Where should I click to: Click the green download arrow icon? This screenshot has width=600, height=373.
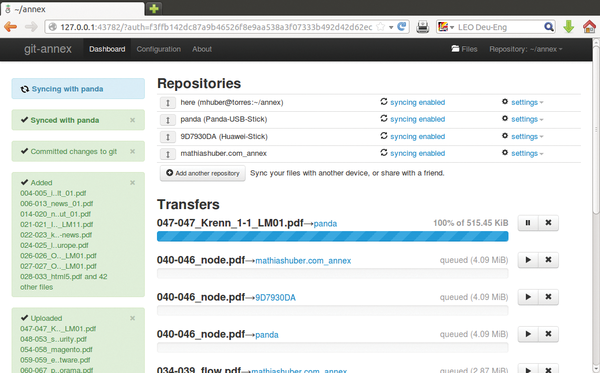569,27
